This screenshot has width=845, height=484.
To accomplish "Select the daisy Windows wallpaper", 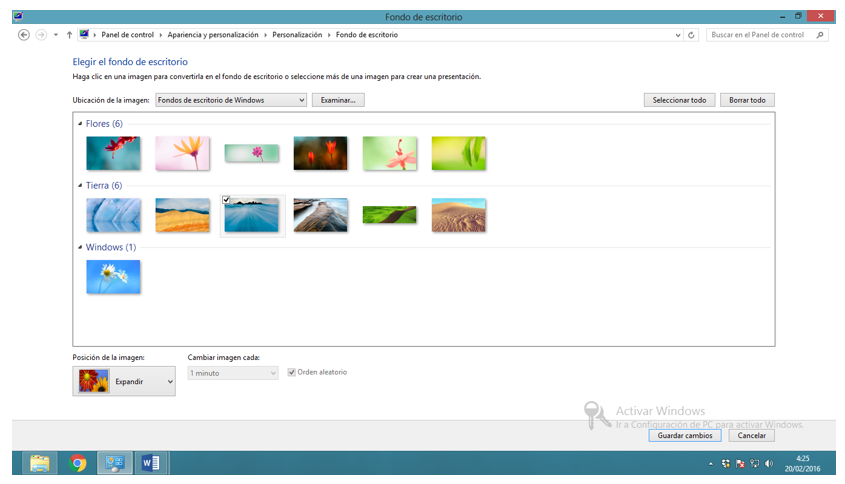I will 113,277.
